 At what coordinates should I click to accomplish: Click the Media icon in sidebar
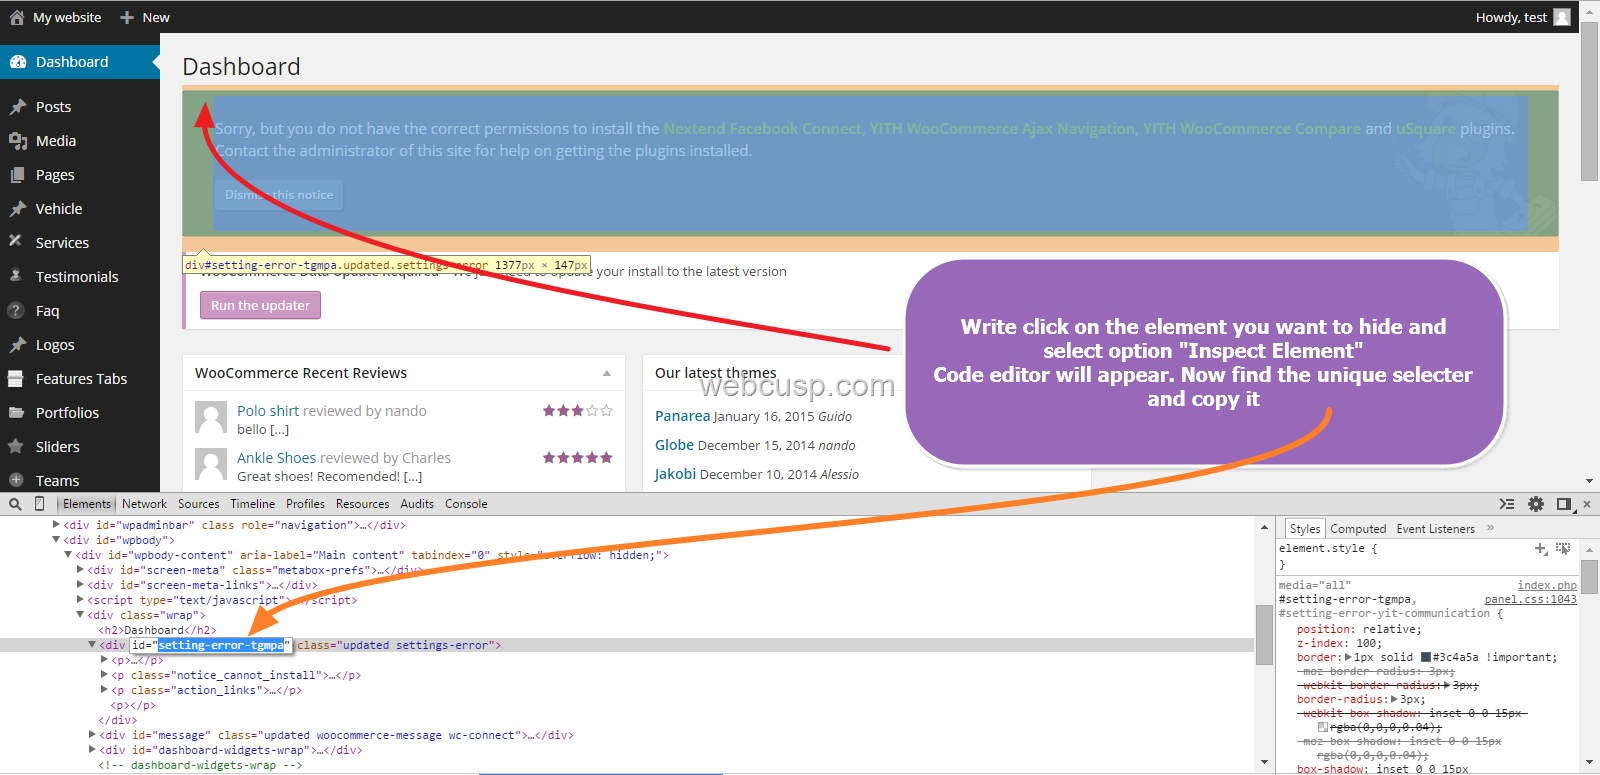click(x=17, y=141)
